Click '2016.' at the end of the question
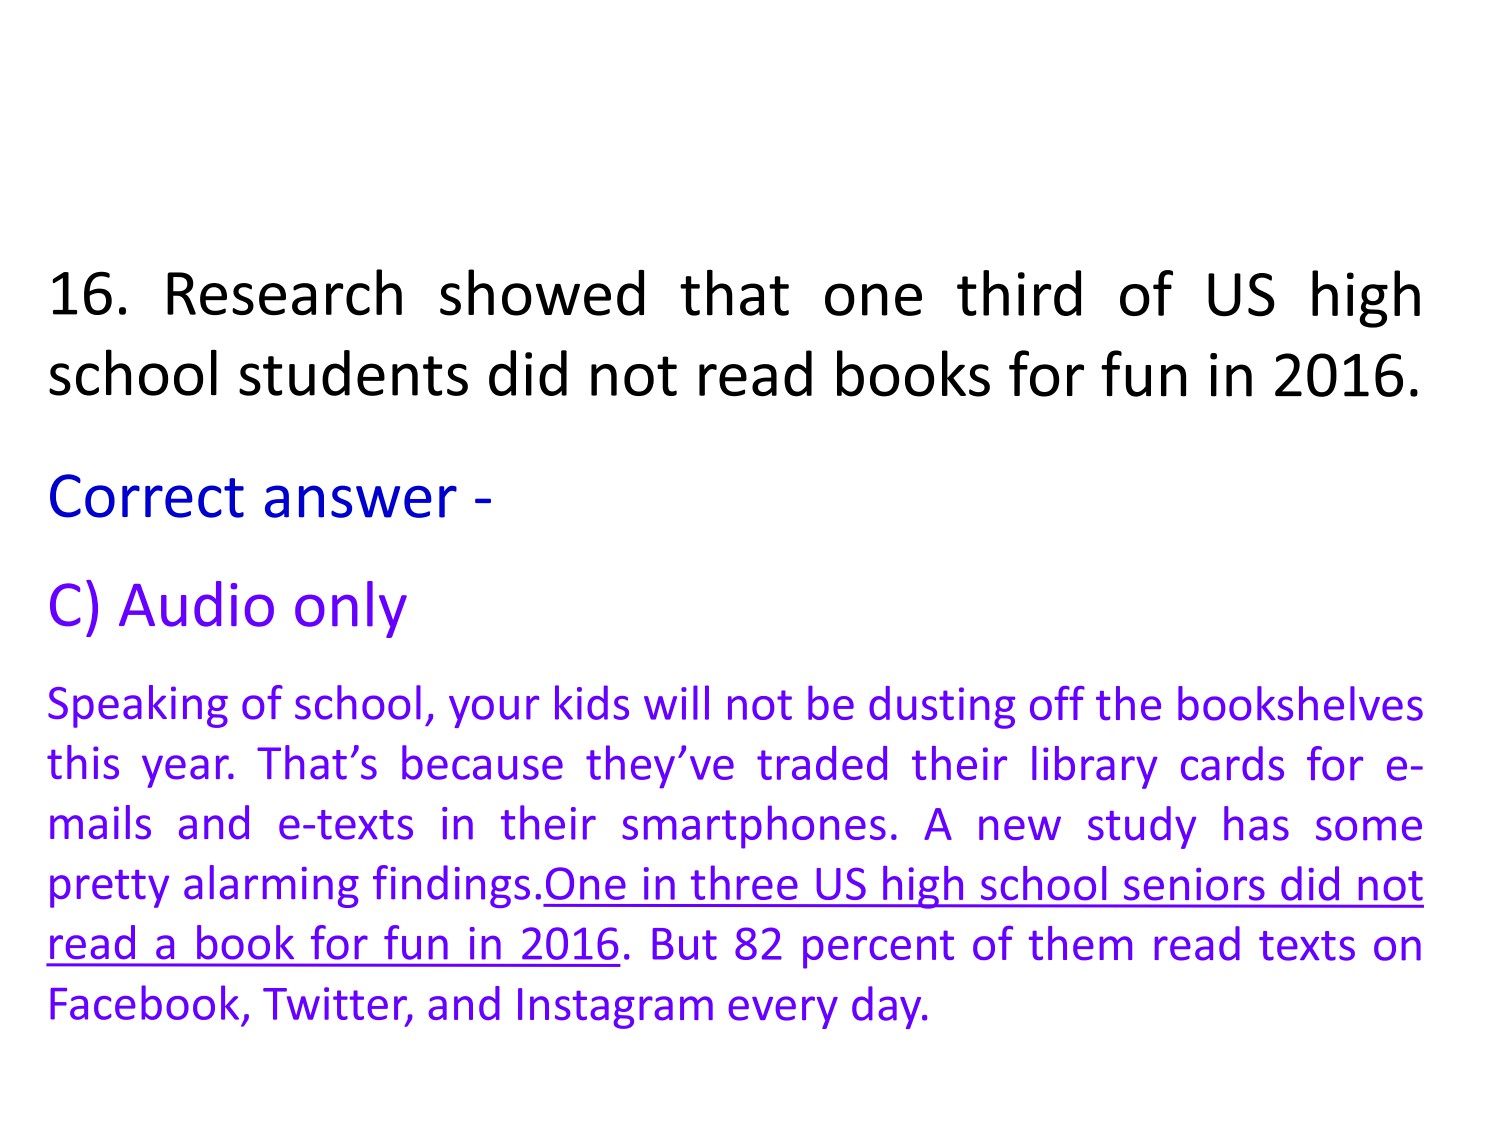1500x1125 pixels. (x=1346, y=376)
